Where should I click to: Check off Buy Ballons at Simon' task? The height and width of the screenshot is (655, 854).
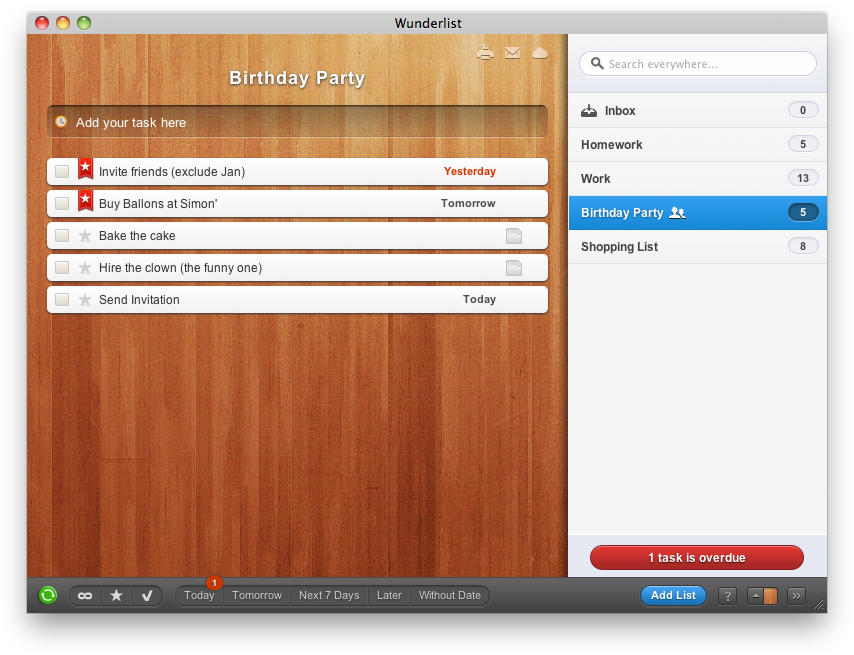tap(62, 204)
